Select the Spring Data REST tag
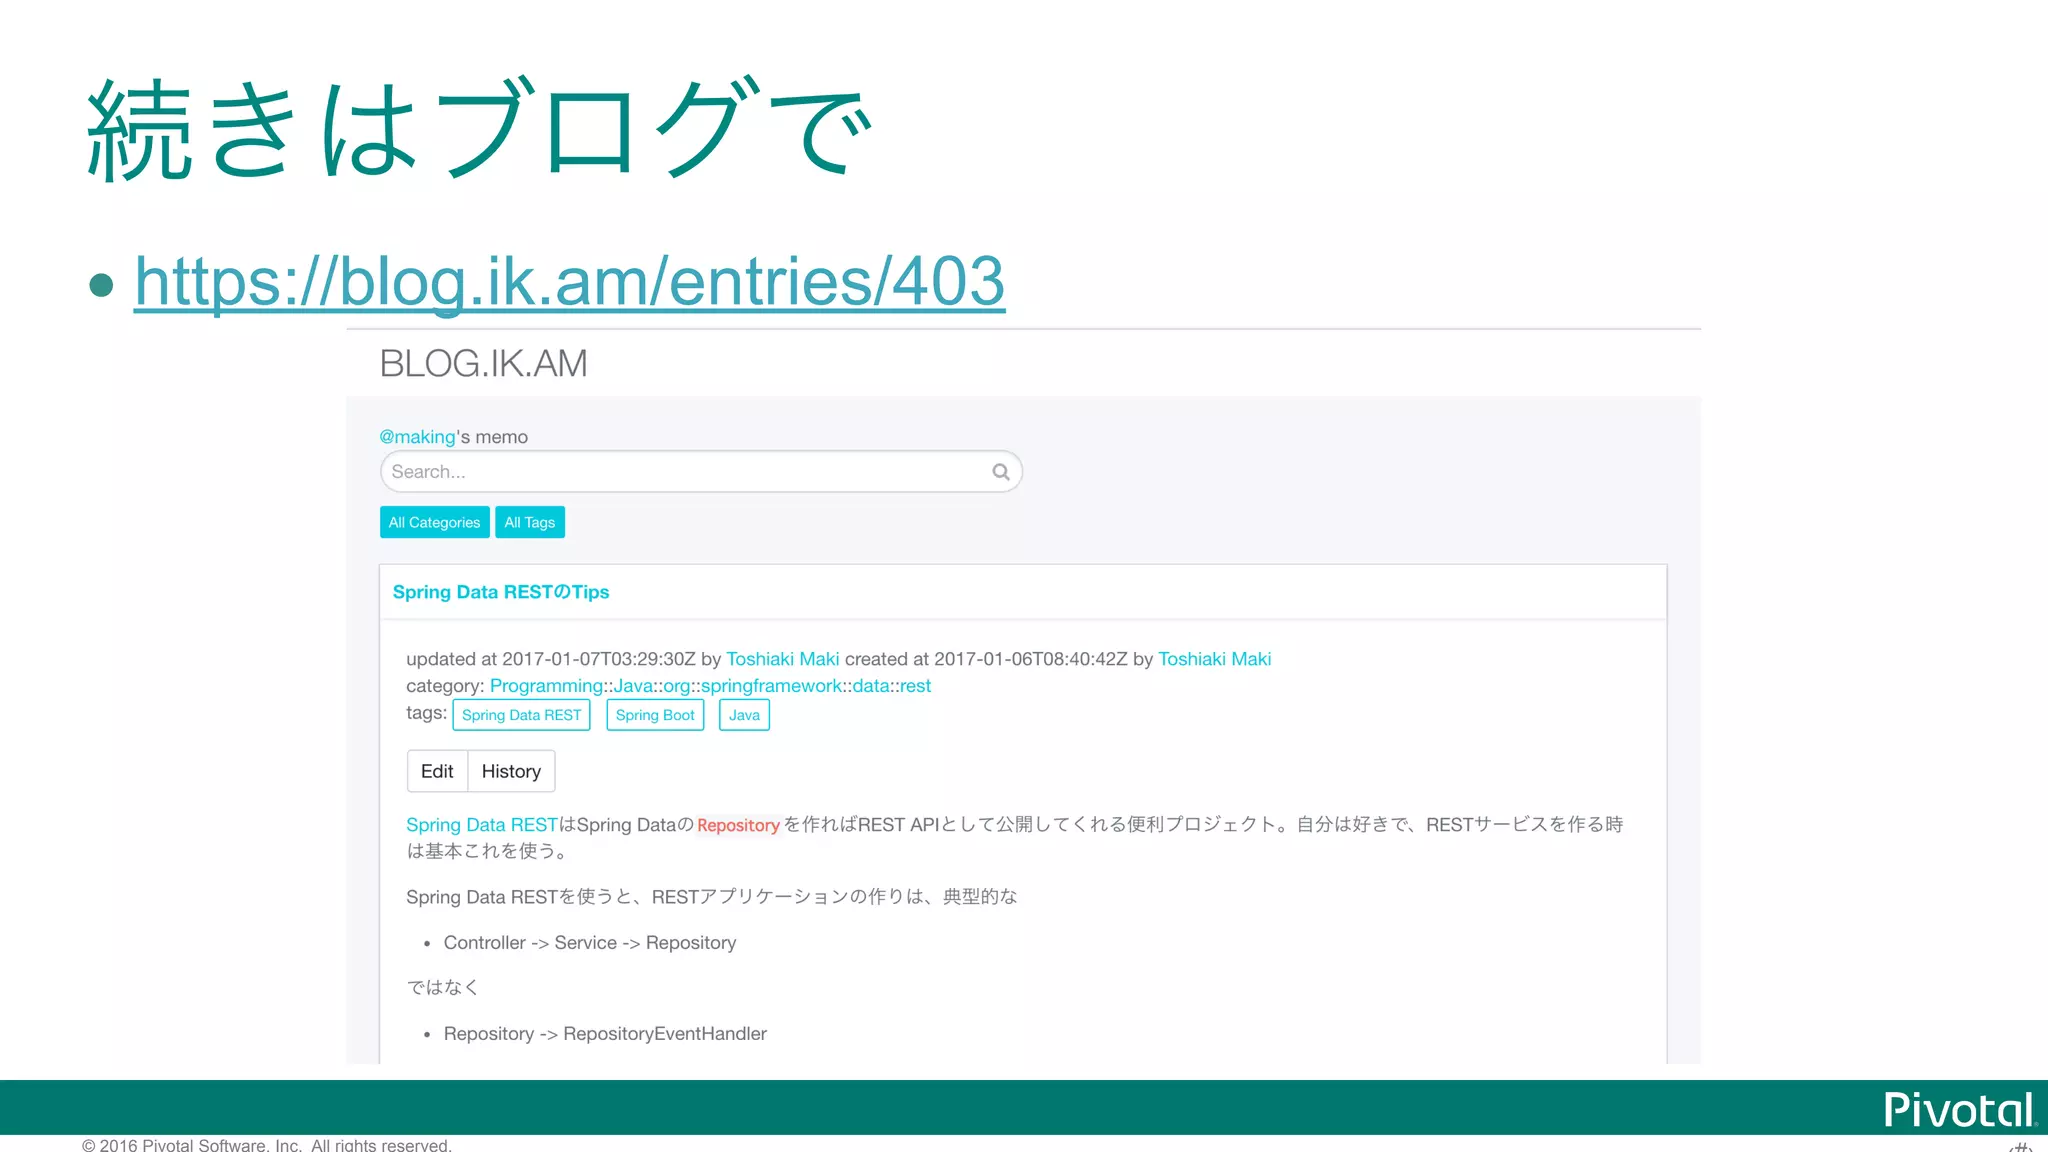 coord(521,715)
